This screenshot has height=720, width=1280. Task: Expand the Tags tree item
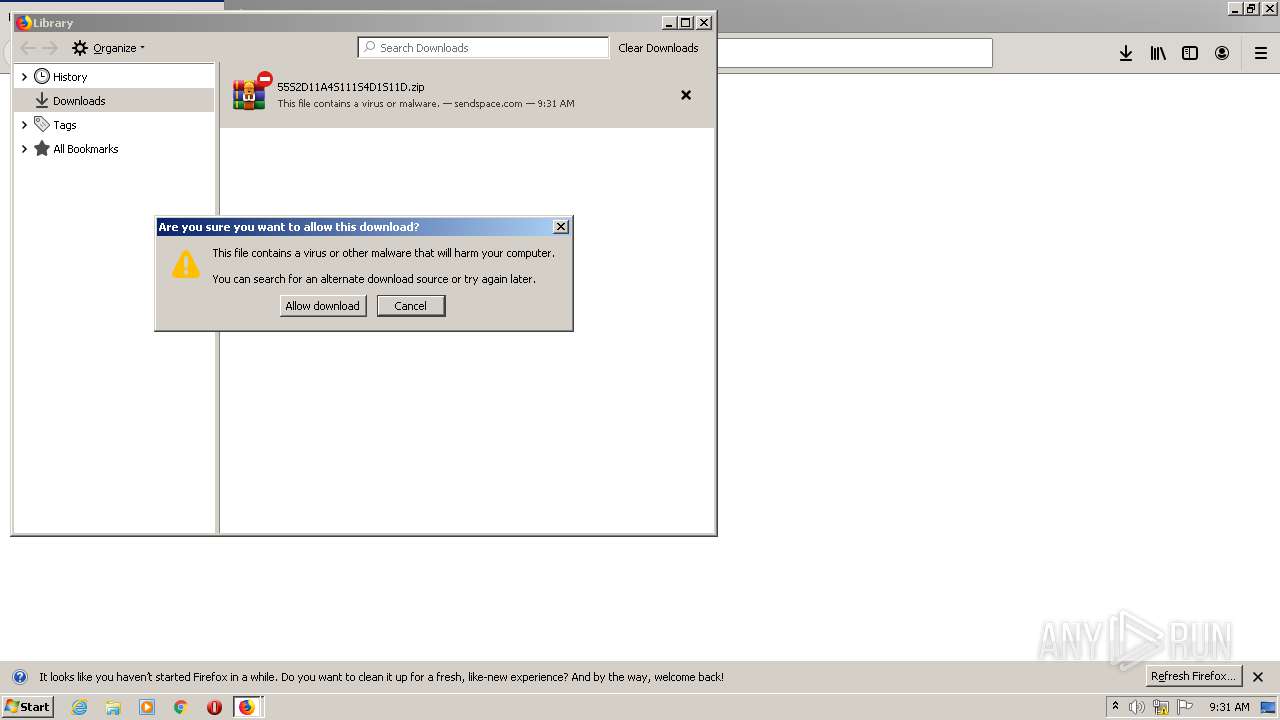tap(24, 125)
